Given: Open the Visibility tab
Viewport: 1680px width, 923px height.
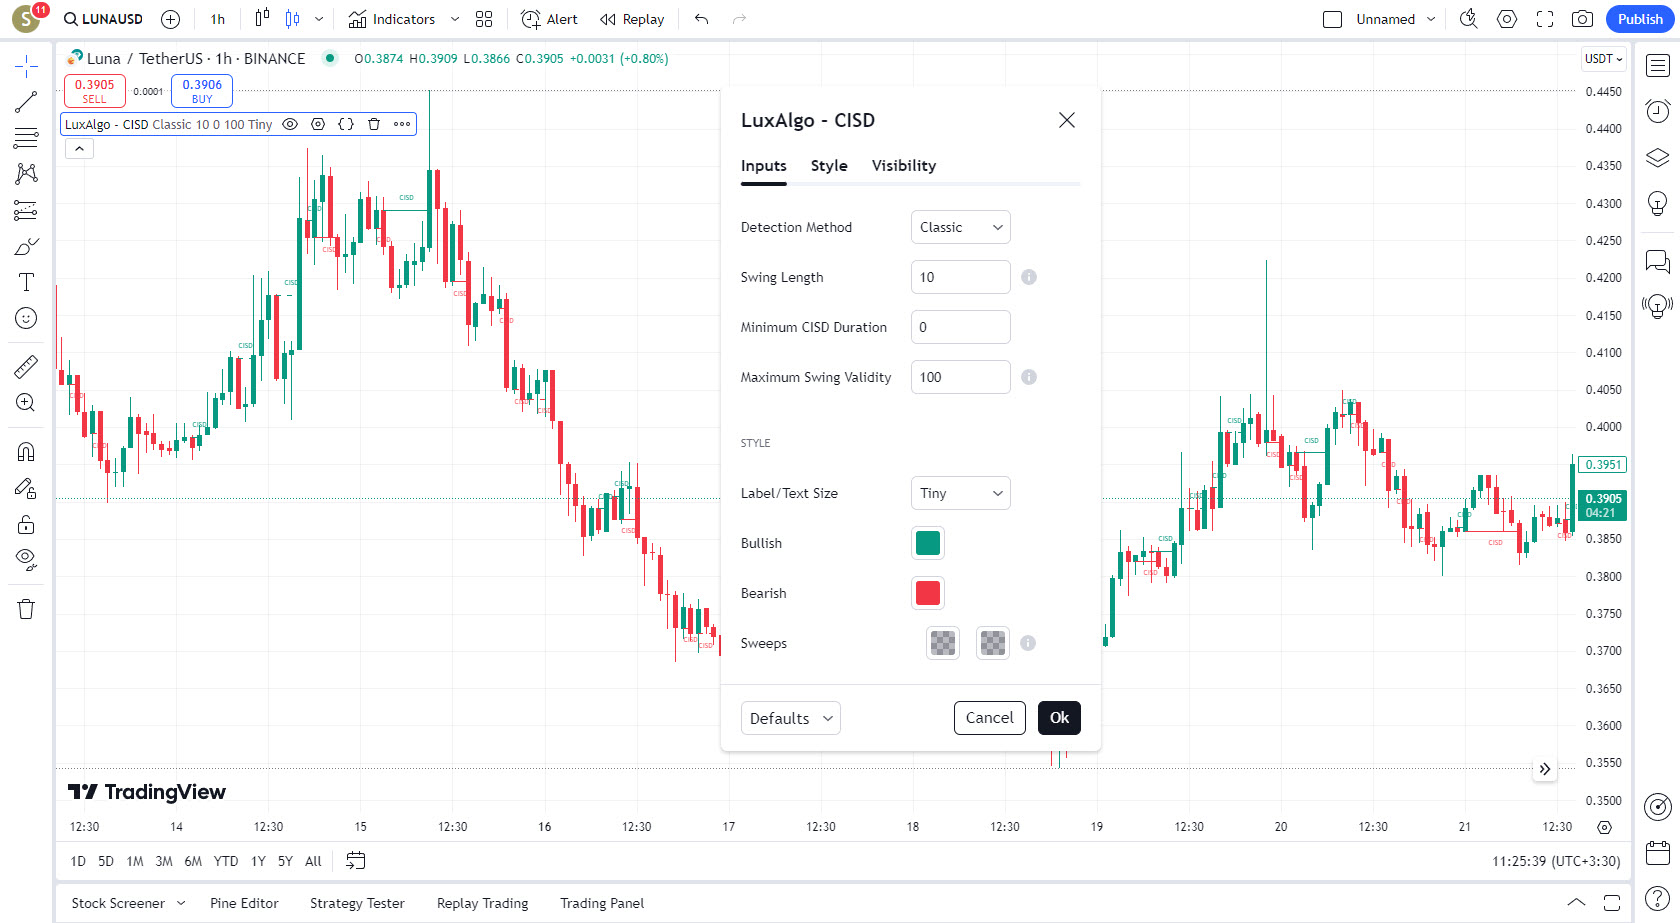Looking at the screenshot, I should point(903,166).
